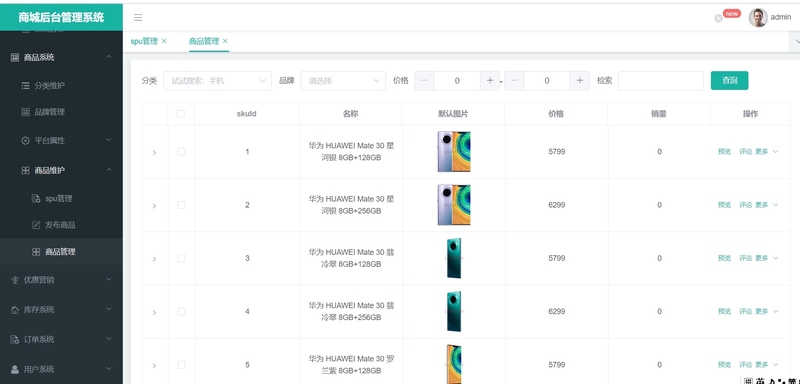Open the 更多 dropdown for skuId 3

coord(767,258)
